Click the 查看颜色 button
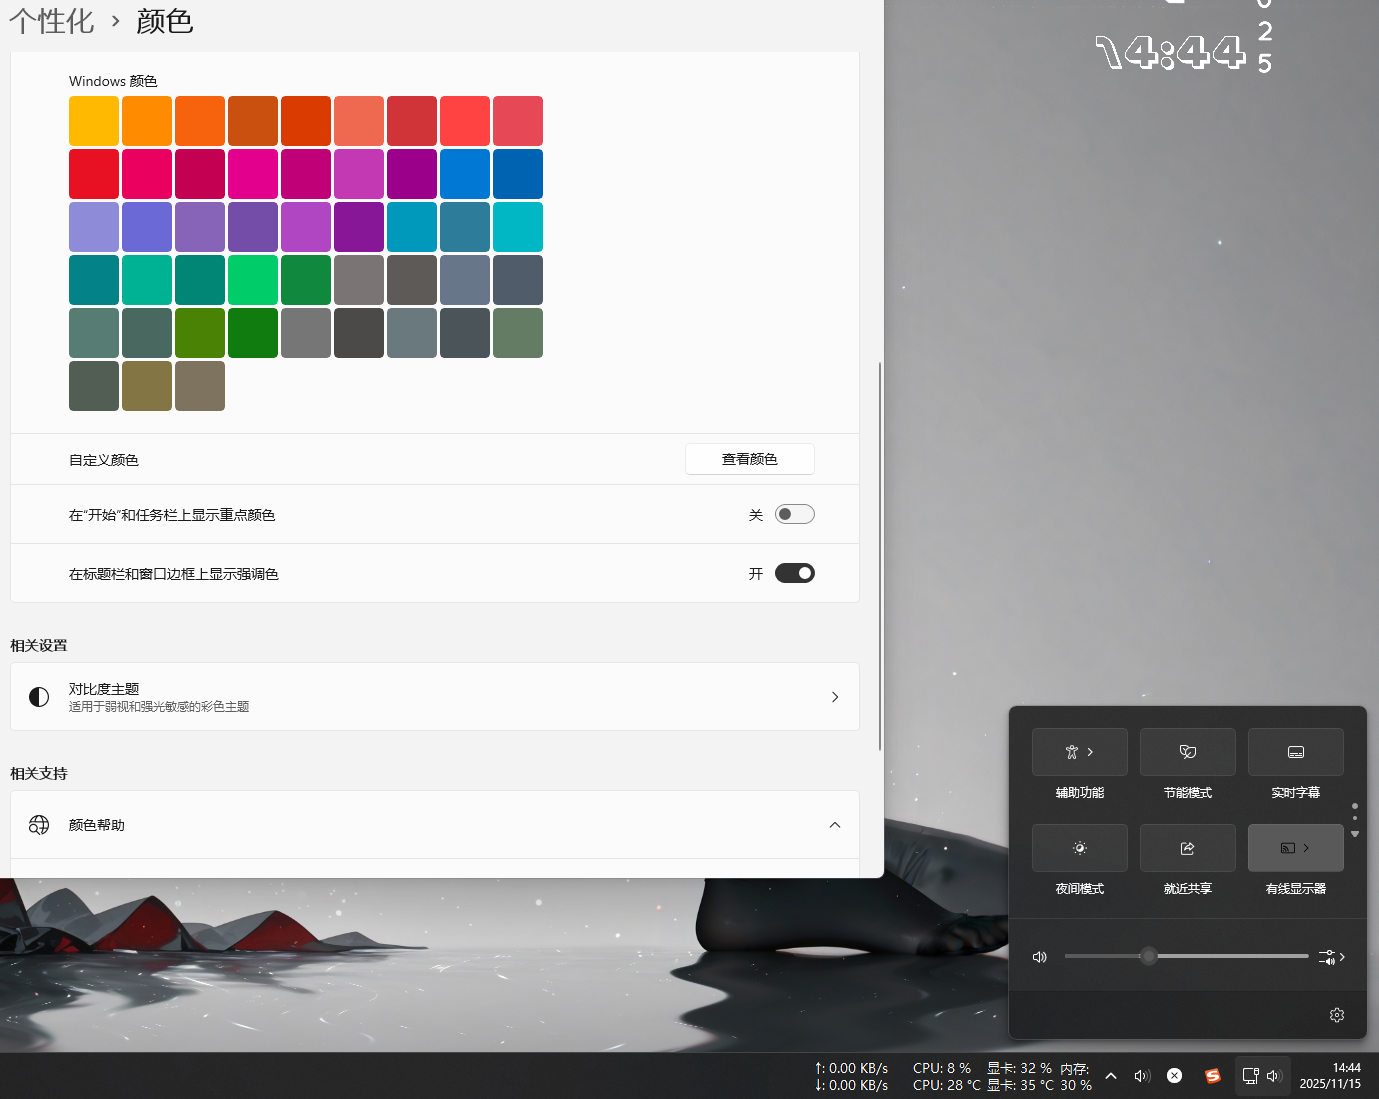Screen dimensions: 1379x1099 750,459
